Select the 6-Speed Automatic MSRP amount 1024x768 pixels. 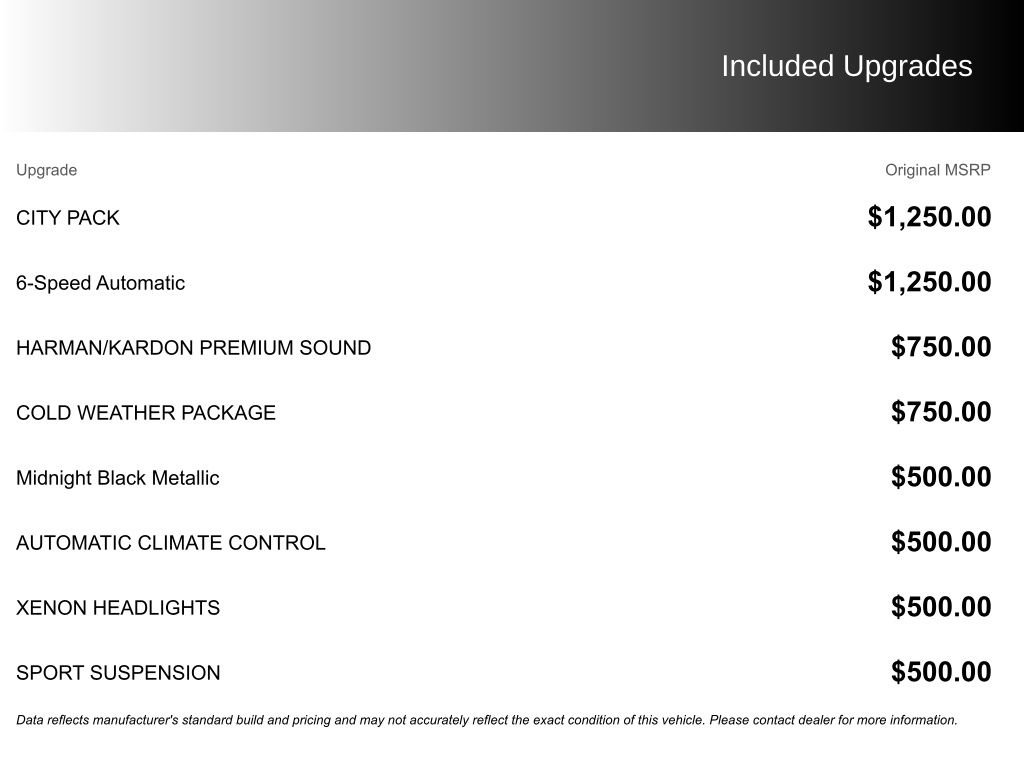pyautogui.click(x=929, y=282)
